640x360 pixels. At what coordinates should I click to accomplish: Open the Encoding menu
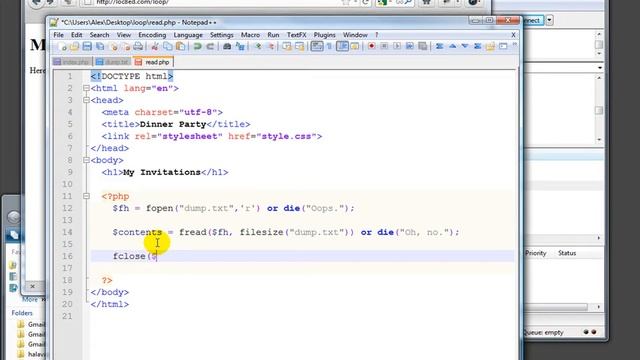pos(152,35)
